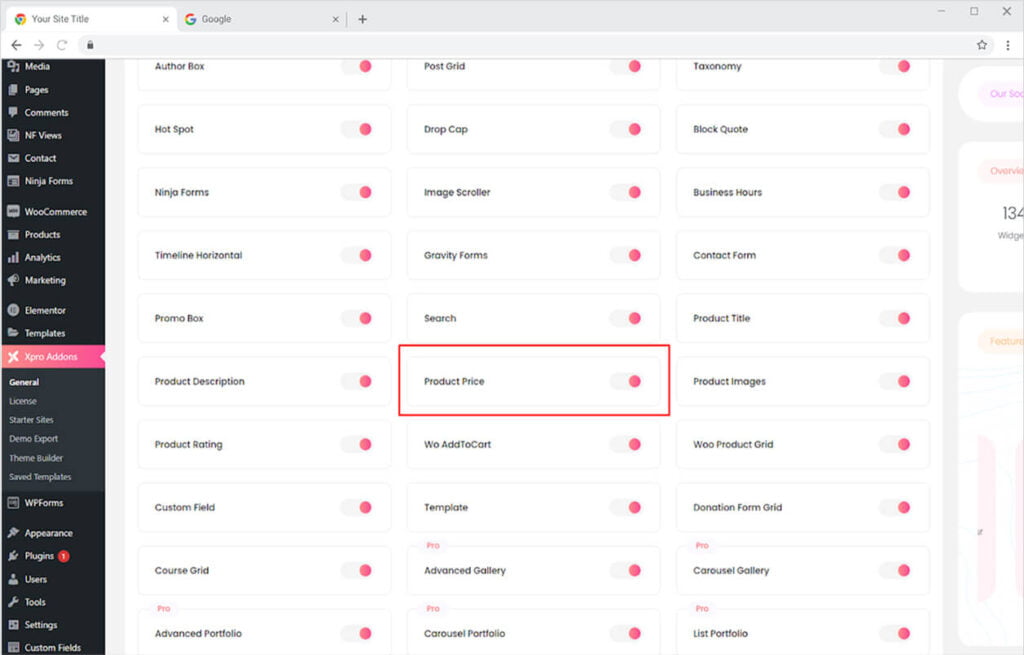
Task: Go to the License submenu page
Action: (23, 401)
